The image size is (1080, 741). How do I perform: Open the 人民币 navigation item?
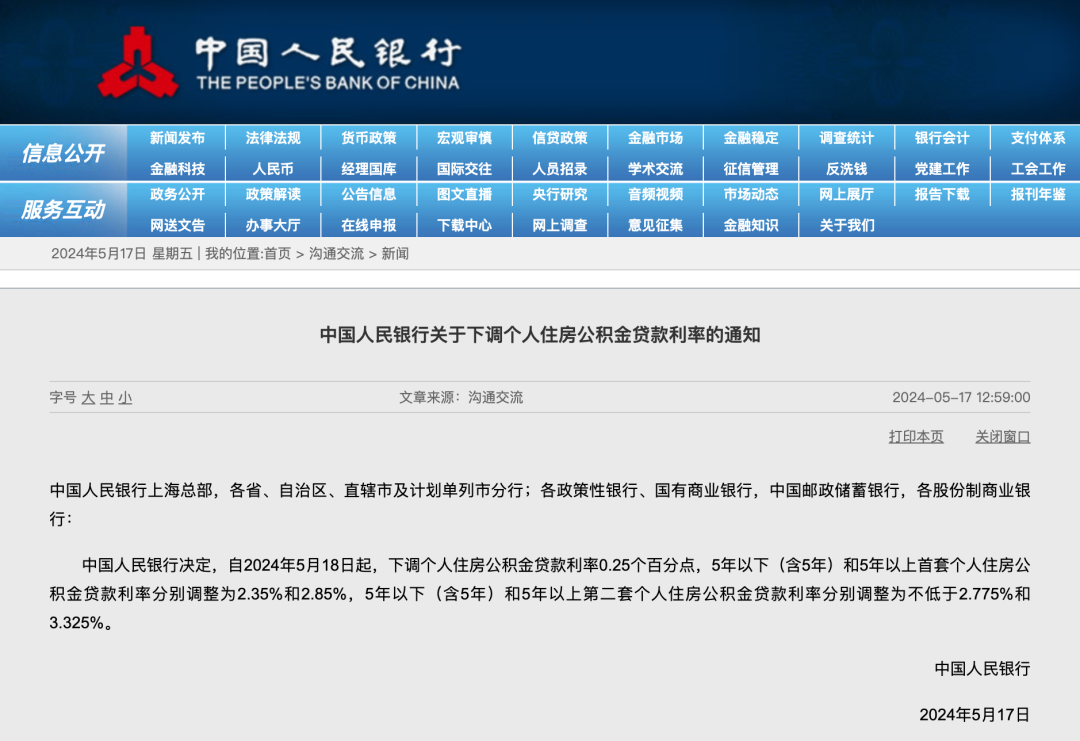point(273,169)
